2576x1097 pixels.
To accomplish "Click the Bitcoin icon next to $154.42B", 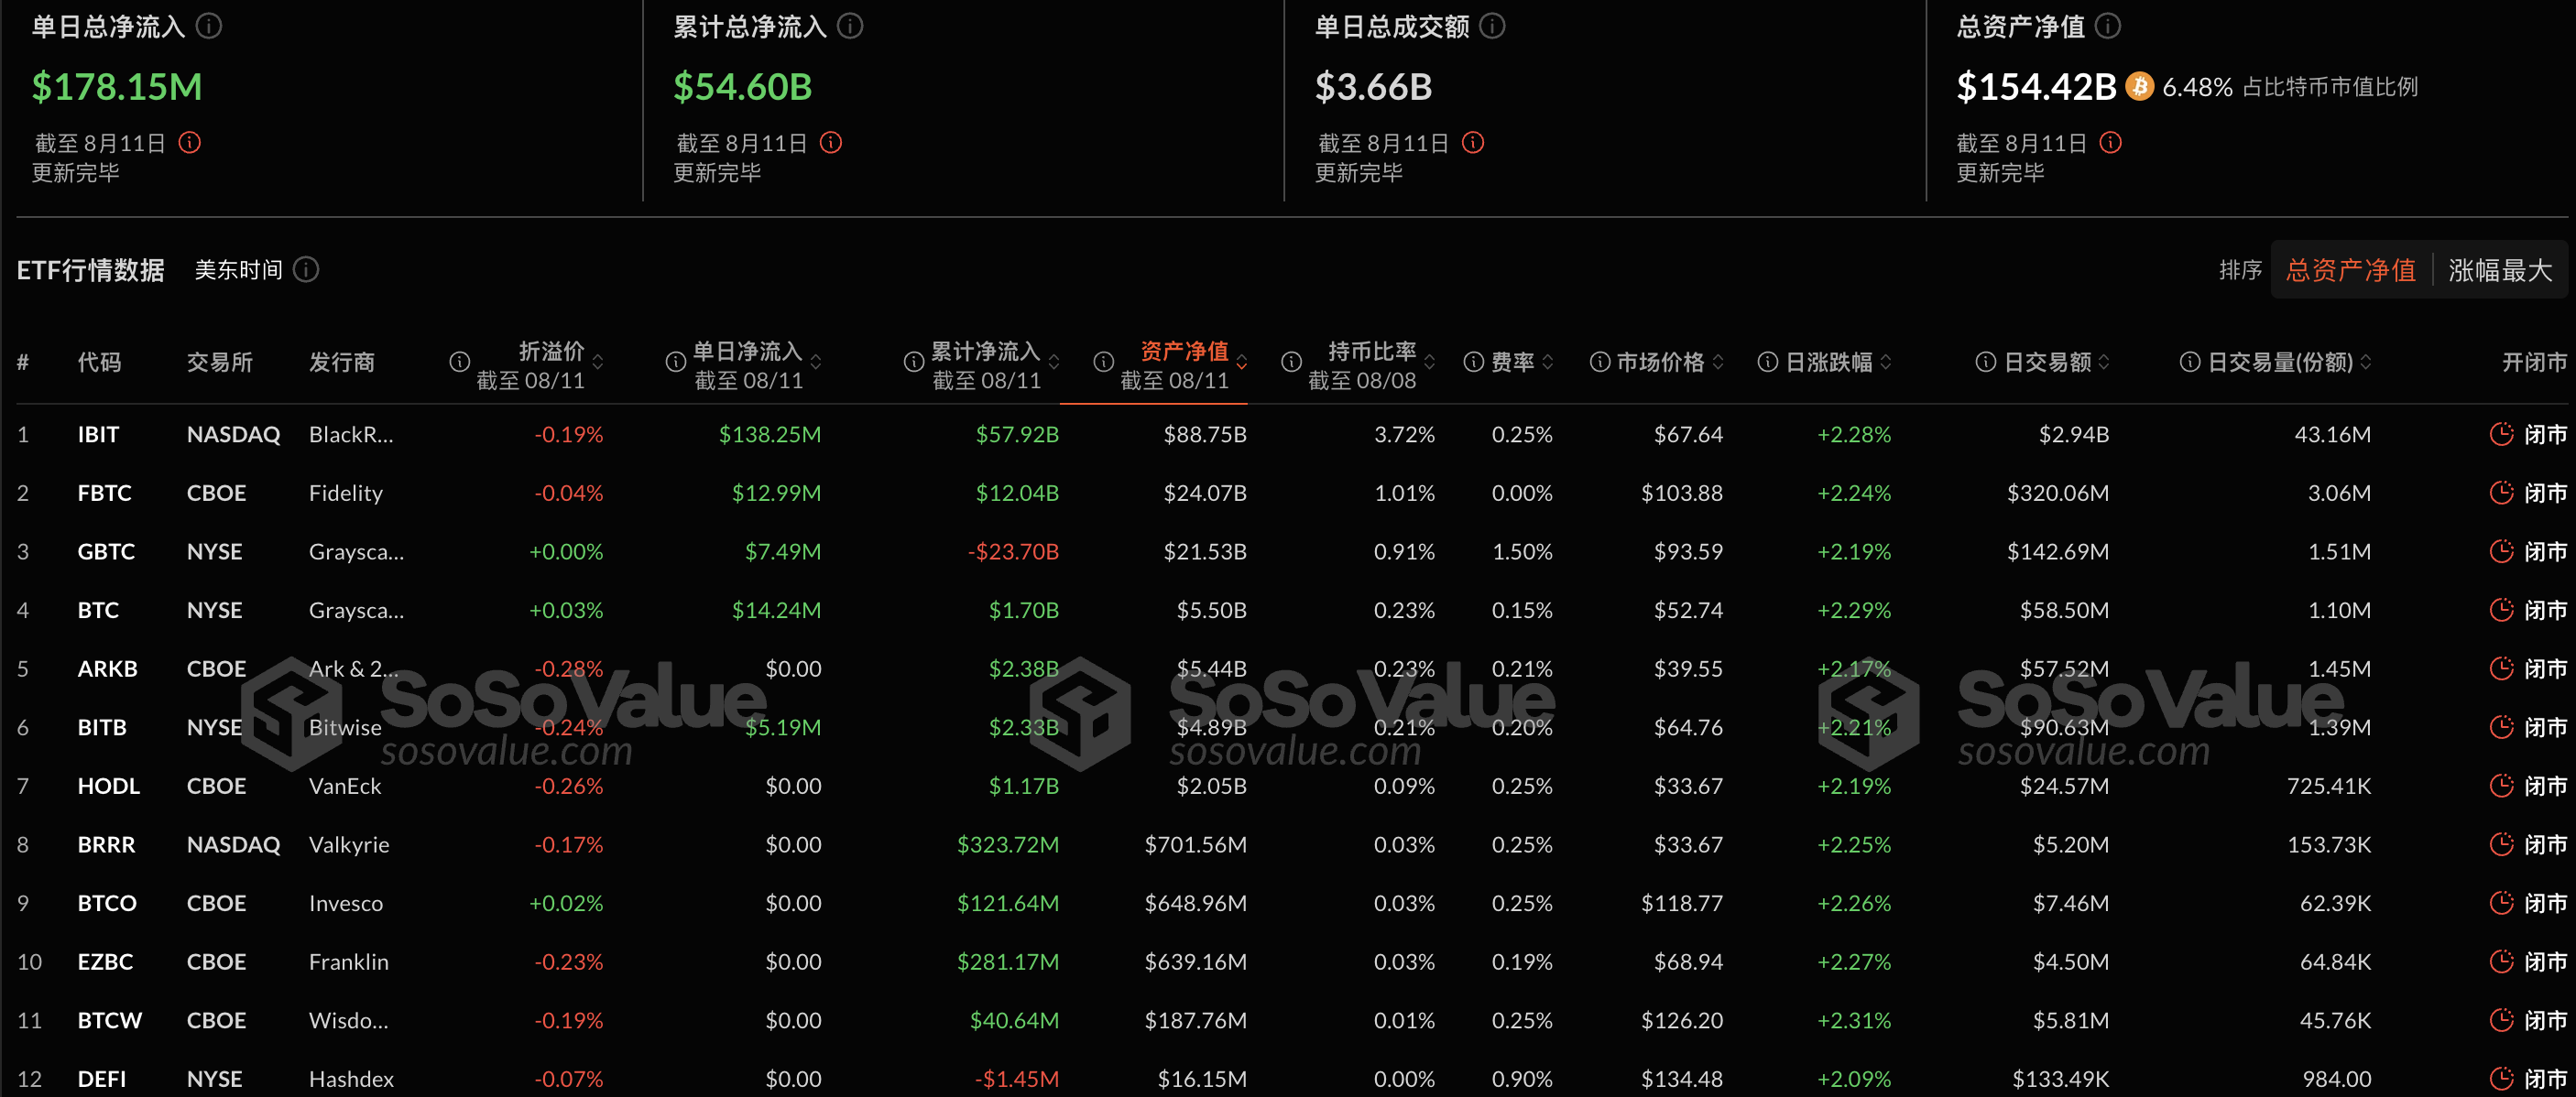I will (2138, 87).
